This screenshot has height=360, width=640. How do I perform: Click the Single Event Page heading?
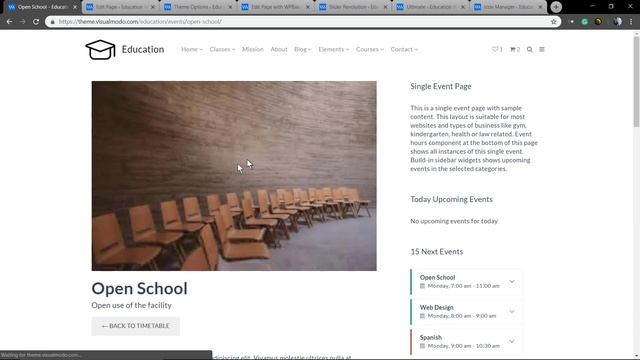pos(441,87)
